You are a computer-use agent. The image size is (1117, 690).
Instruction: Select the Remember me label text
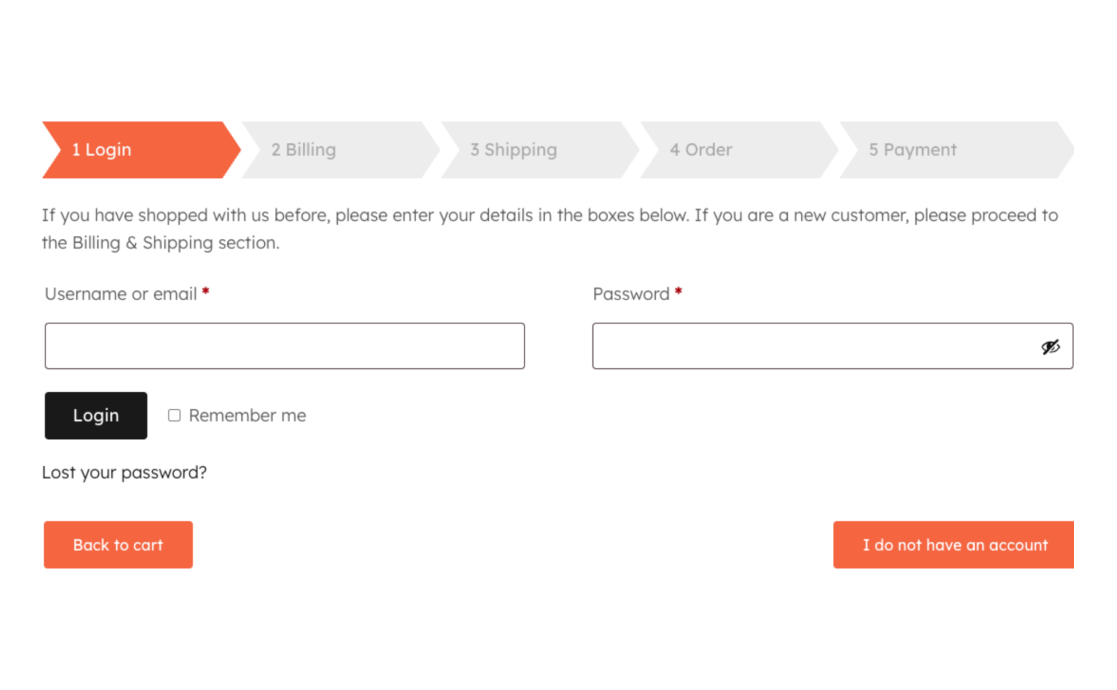pyautogui.click(x=246, y=415)
